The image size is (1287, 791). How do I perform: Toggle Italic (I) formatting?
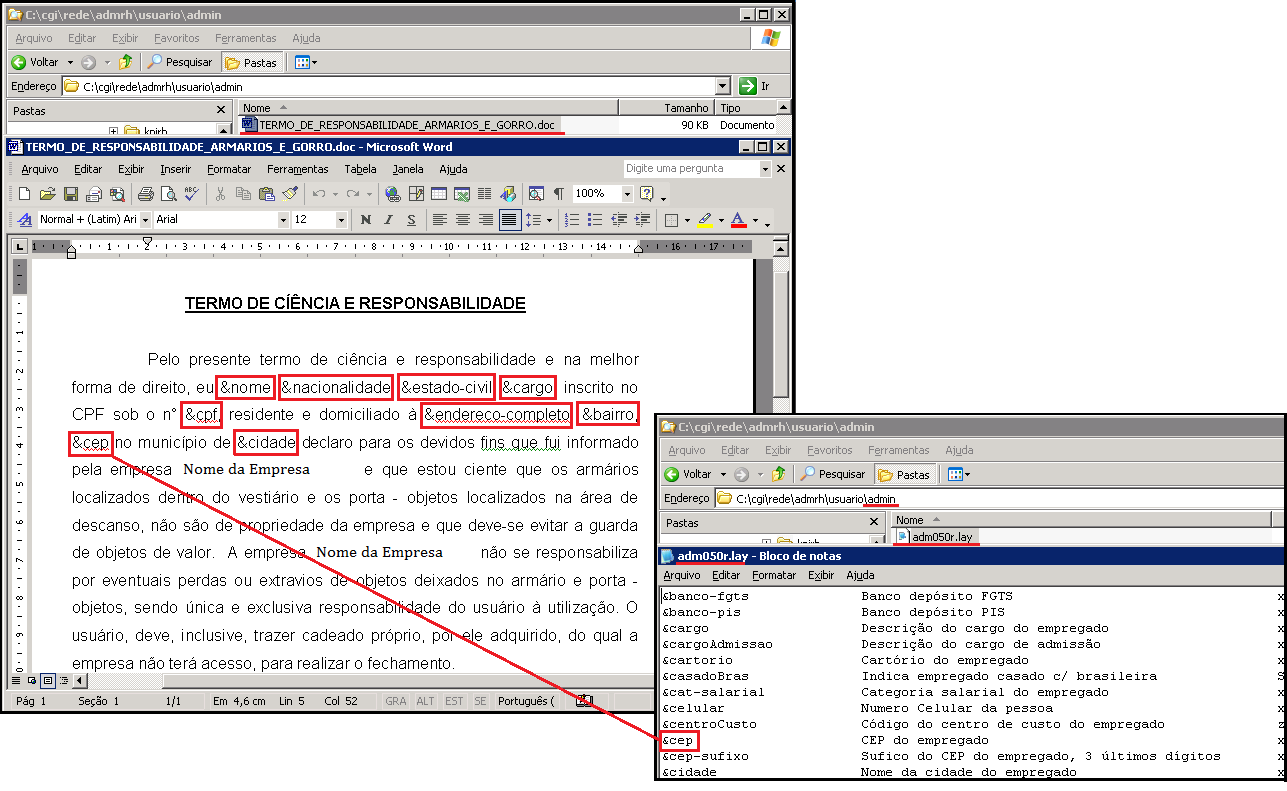[x=388, y=219]
